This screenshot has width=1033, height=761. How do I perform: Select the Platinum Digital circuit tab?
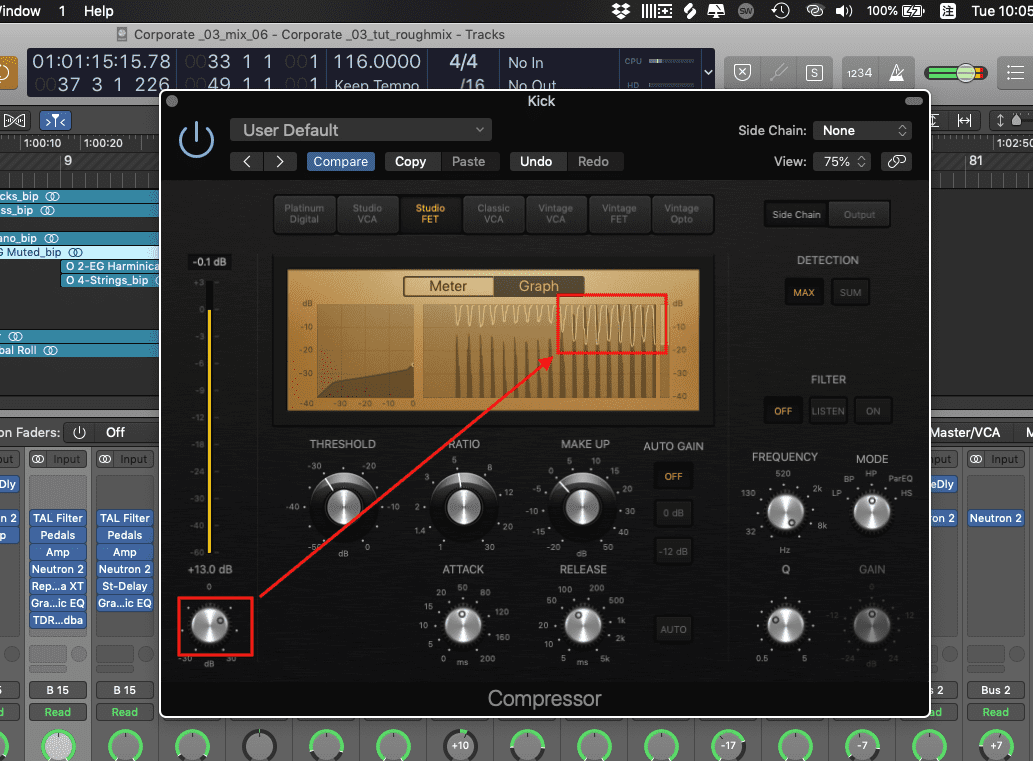pyautogui.click(x=304, y=213)
